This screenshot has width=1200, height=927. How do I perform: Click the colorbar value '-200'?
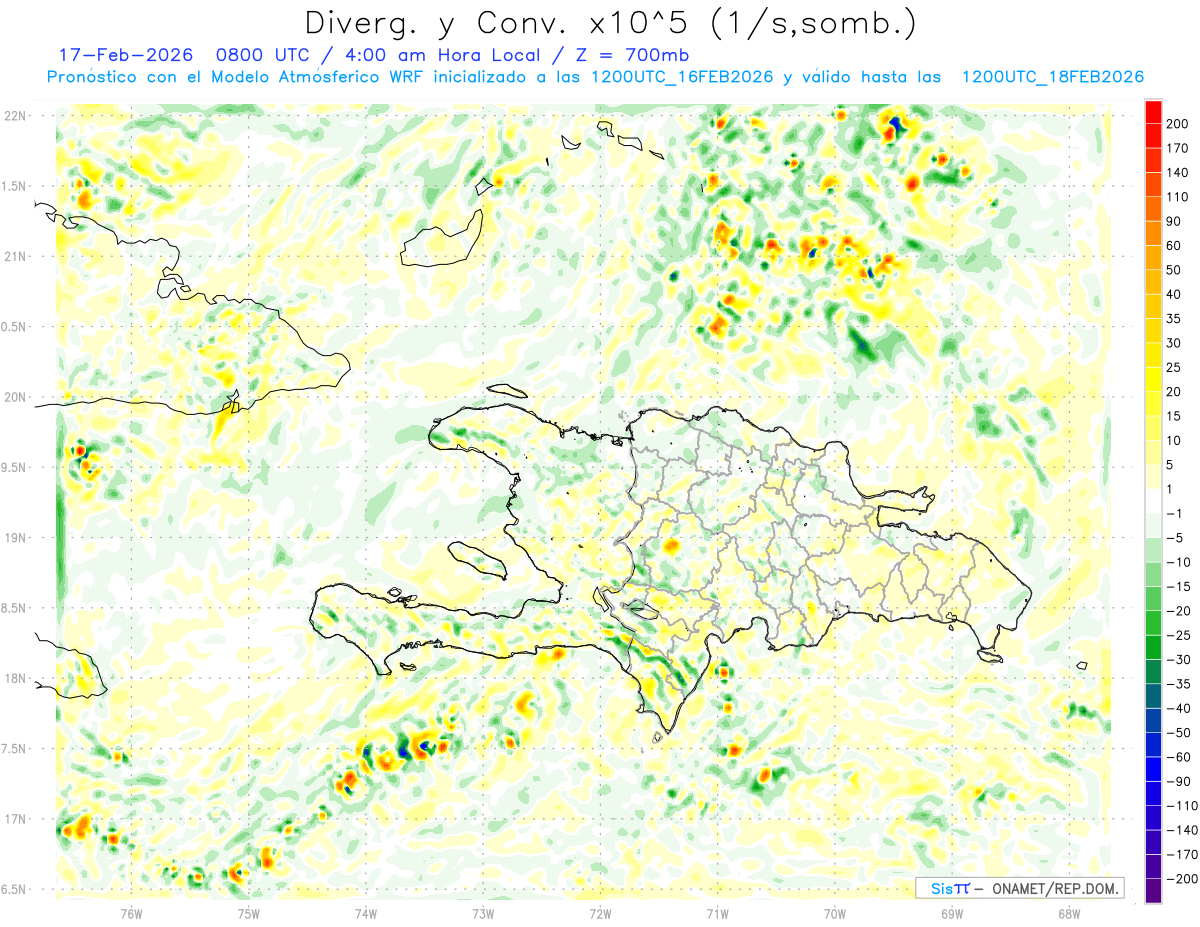point(1182,879)
